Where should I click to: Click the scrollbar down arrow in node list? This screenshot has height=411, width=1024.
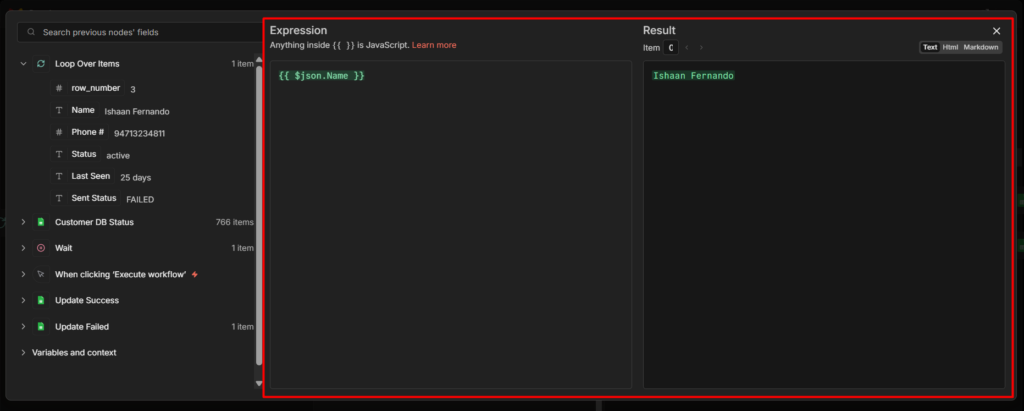259,384
